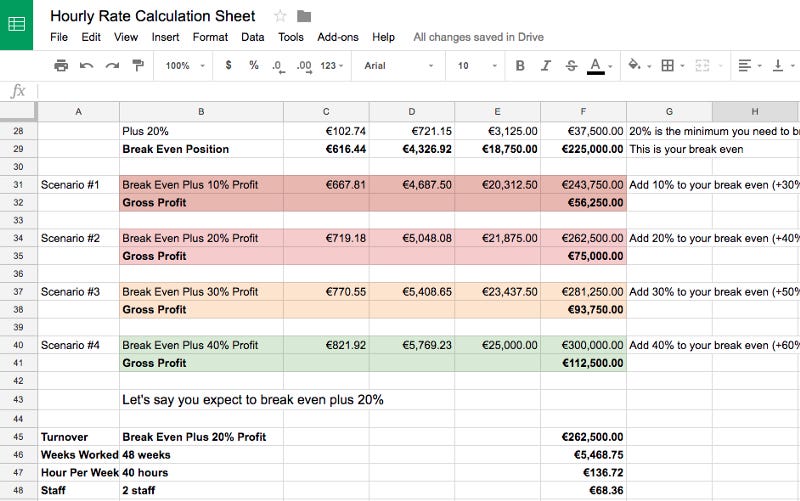Star this spreadsheet using the star icon
Image resolution: width=800 pixels, height=501 pixels.
coord(280,16)
